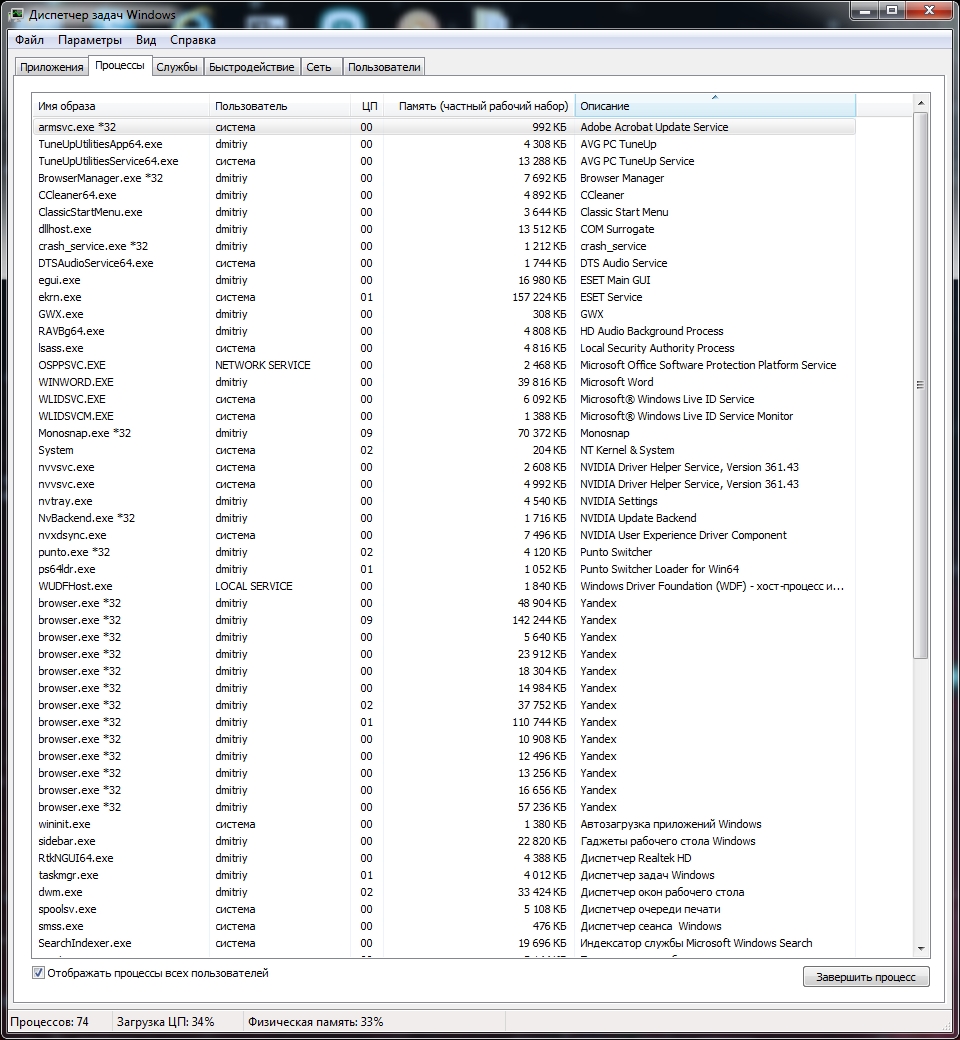This screenshot has height=1040, width=960.
Task: Open the 'Вид' menu
Action: coord(146,40)
